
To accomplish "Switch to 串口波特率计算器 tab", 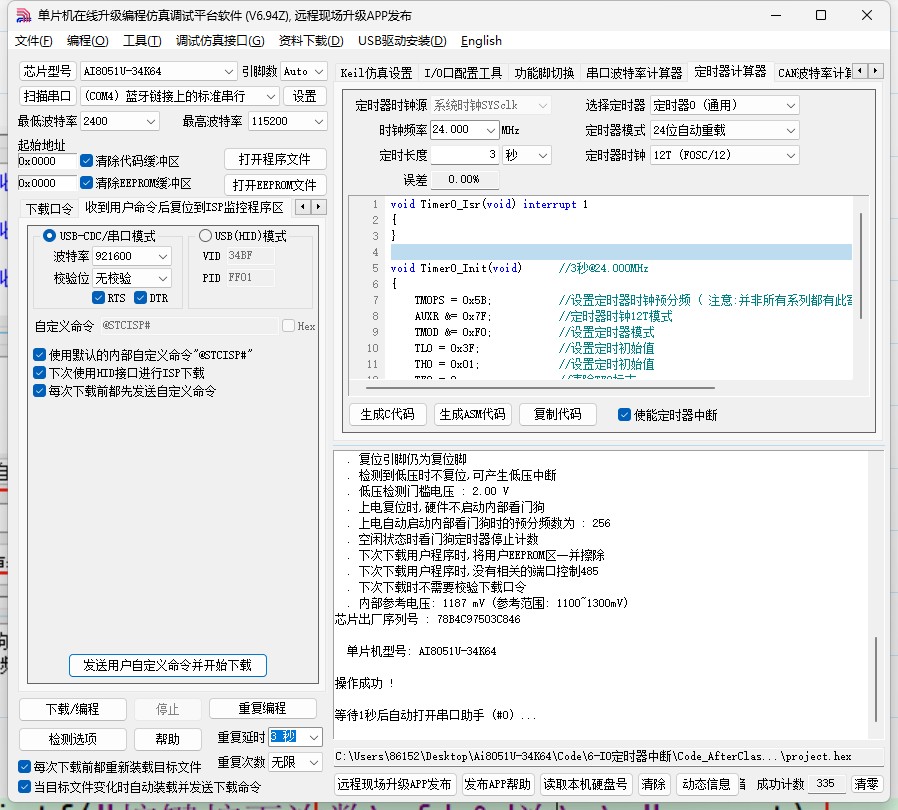I will pos(634,73).
